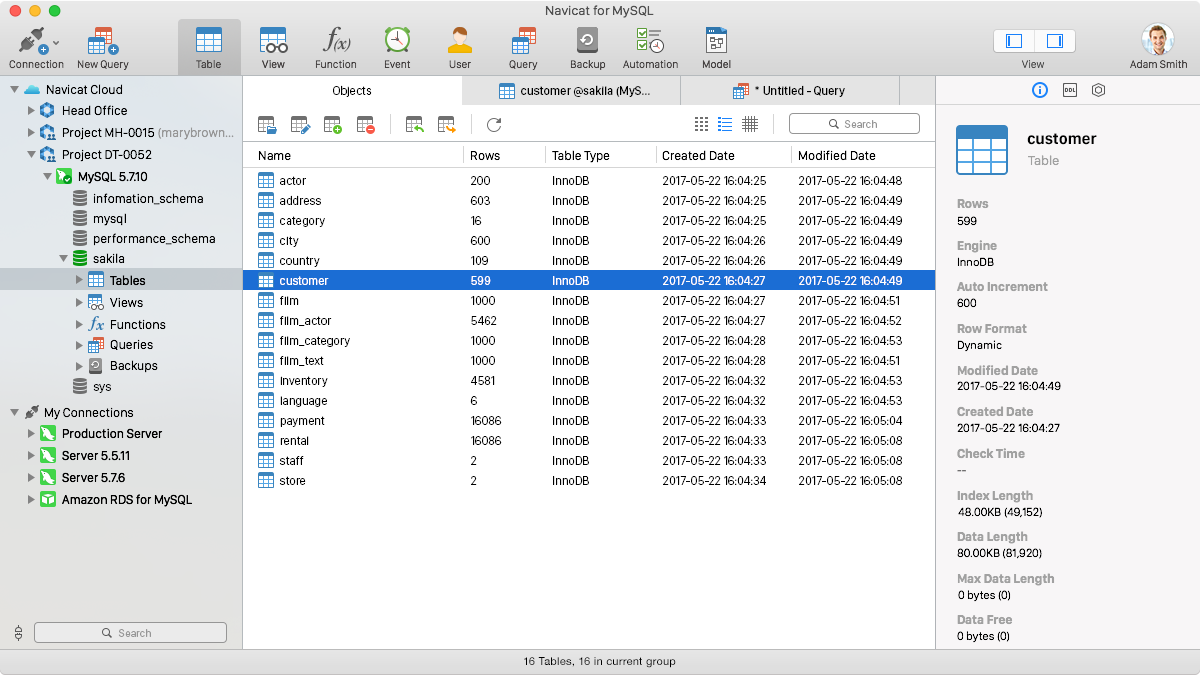Show general info pane

point(1039,90)
